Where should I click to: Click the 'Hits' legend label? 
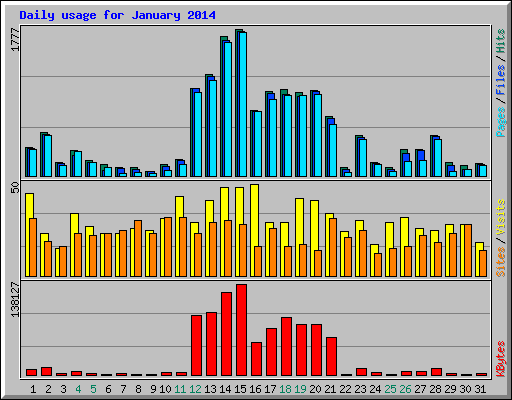pos(500,41)
